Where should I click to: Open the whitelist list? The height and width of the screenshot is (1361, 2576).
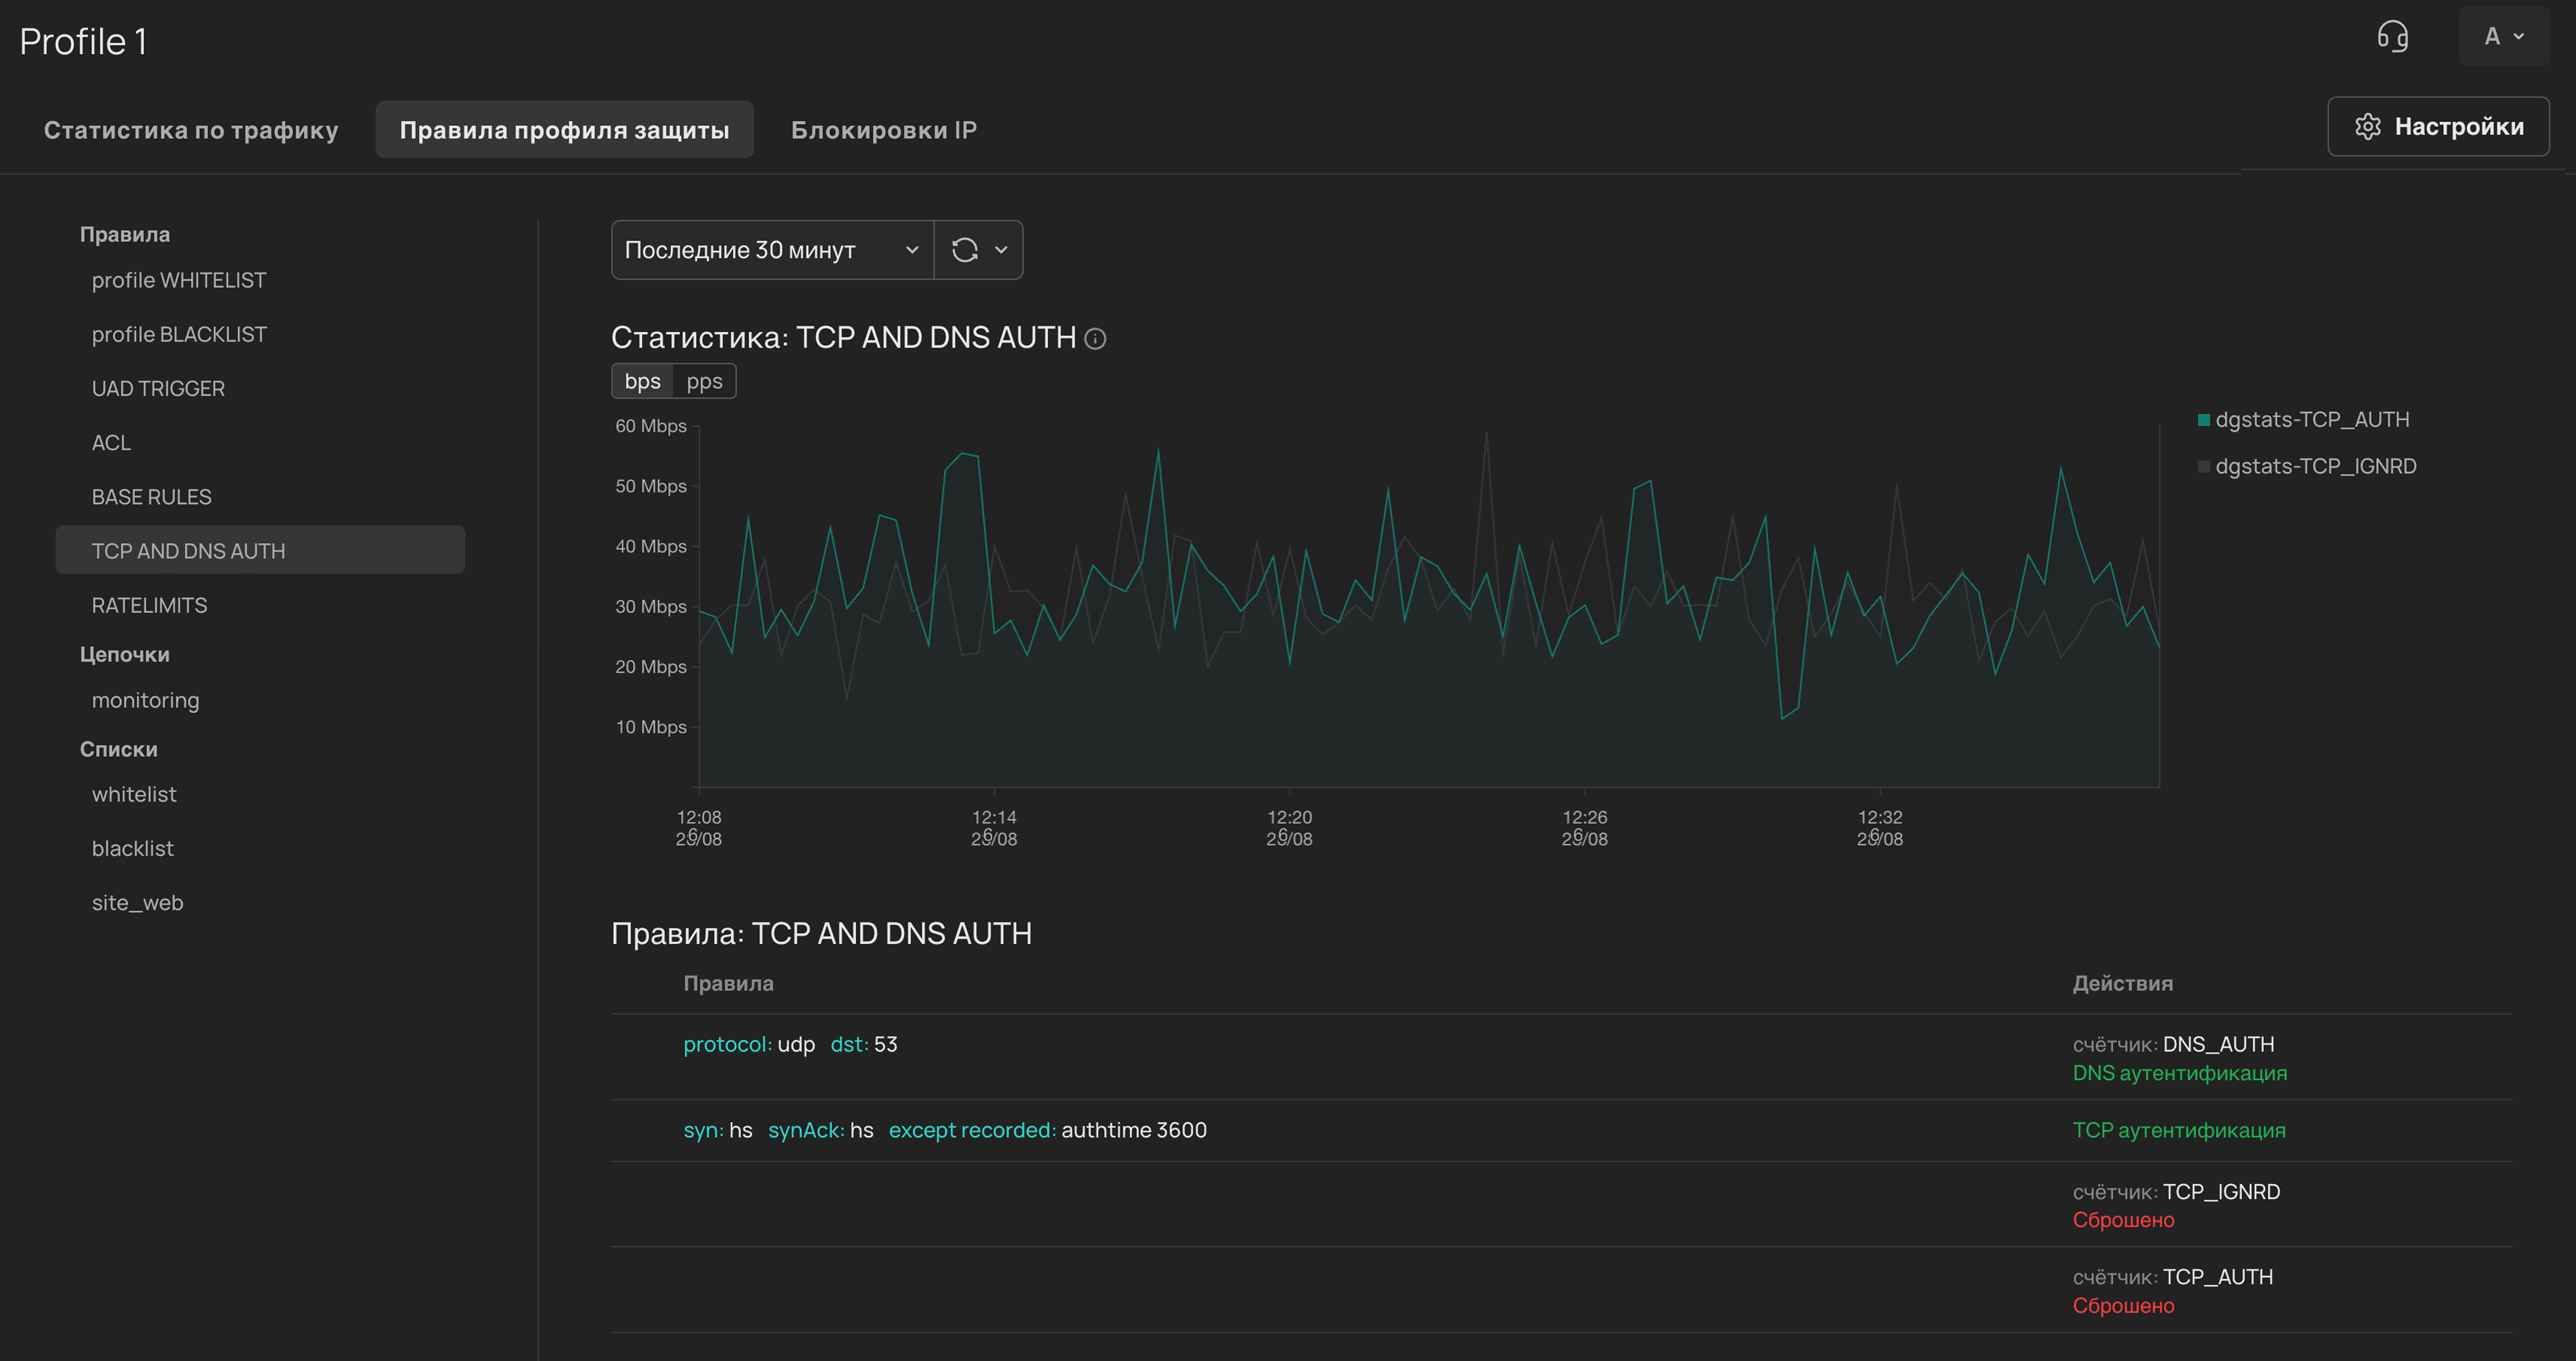[x=134, y=795]
